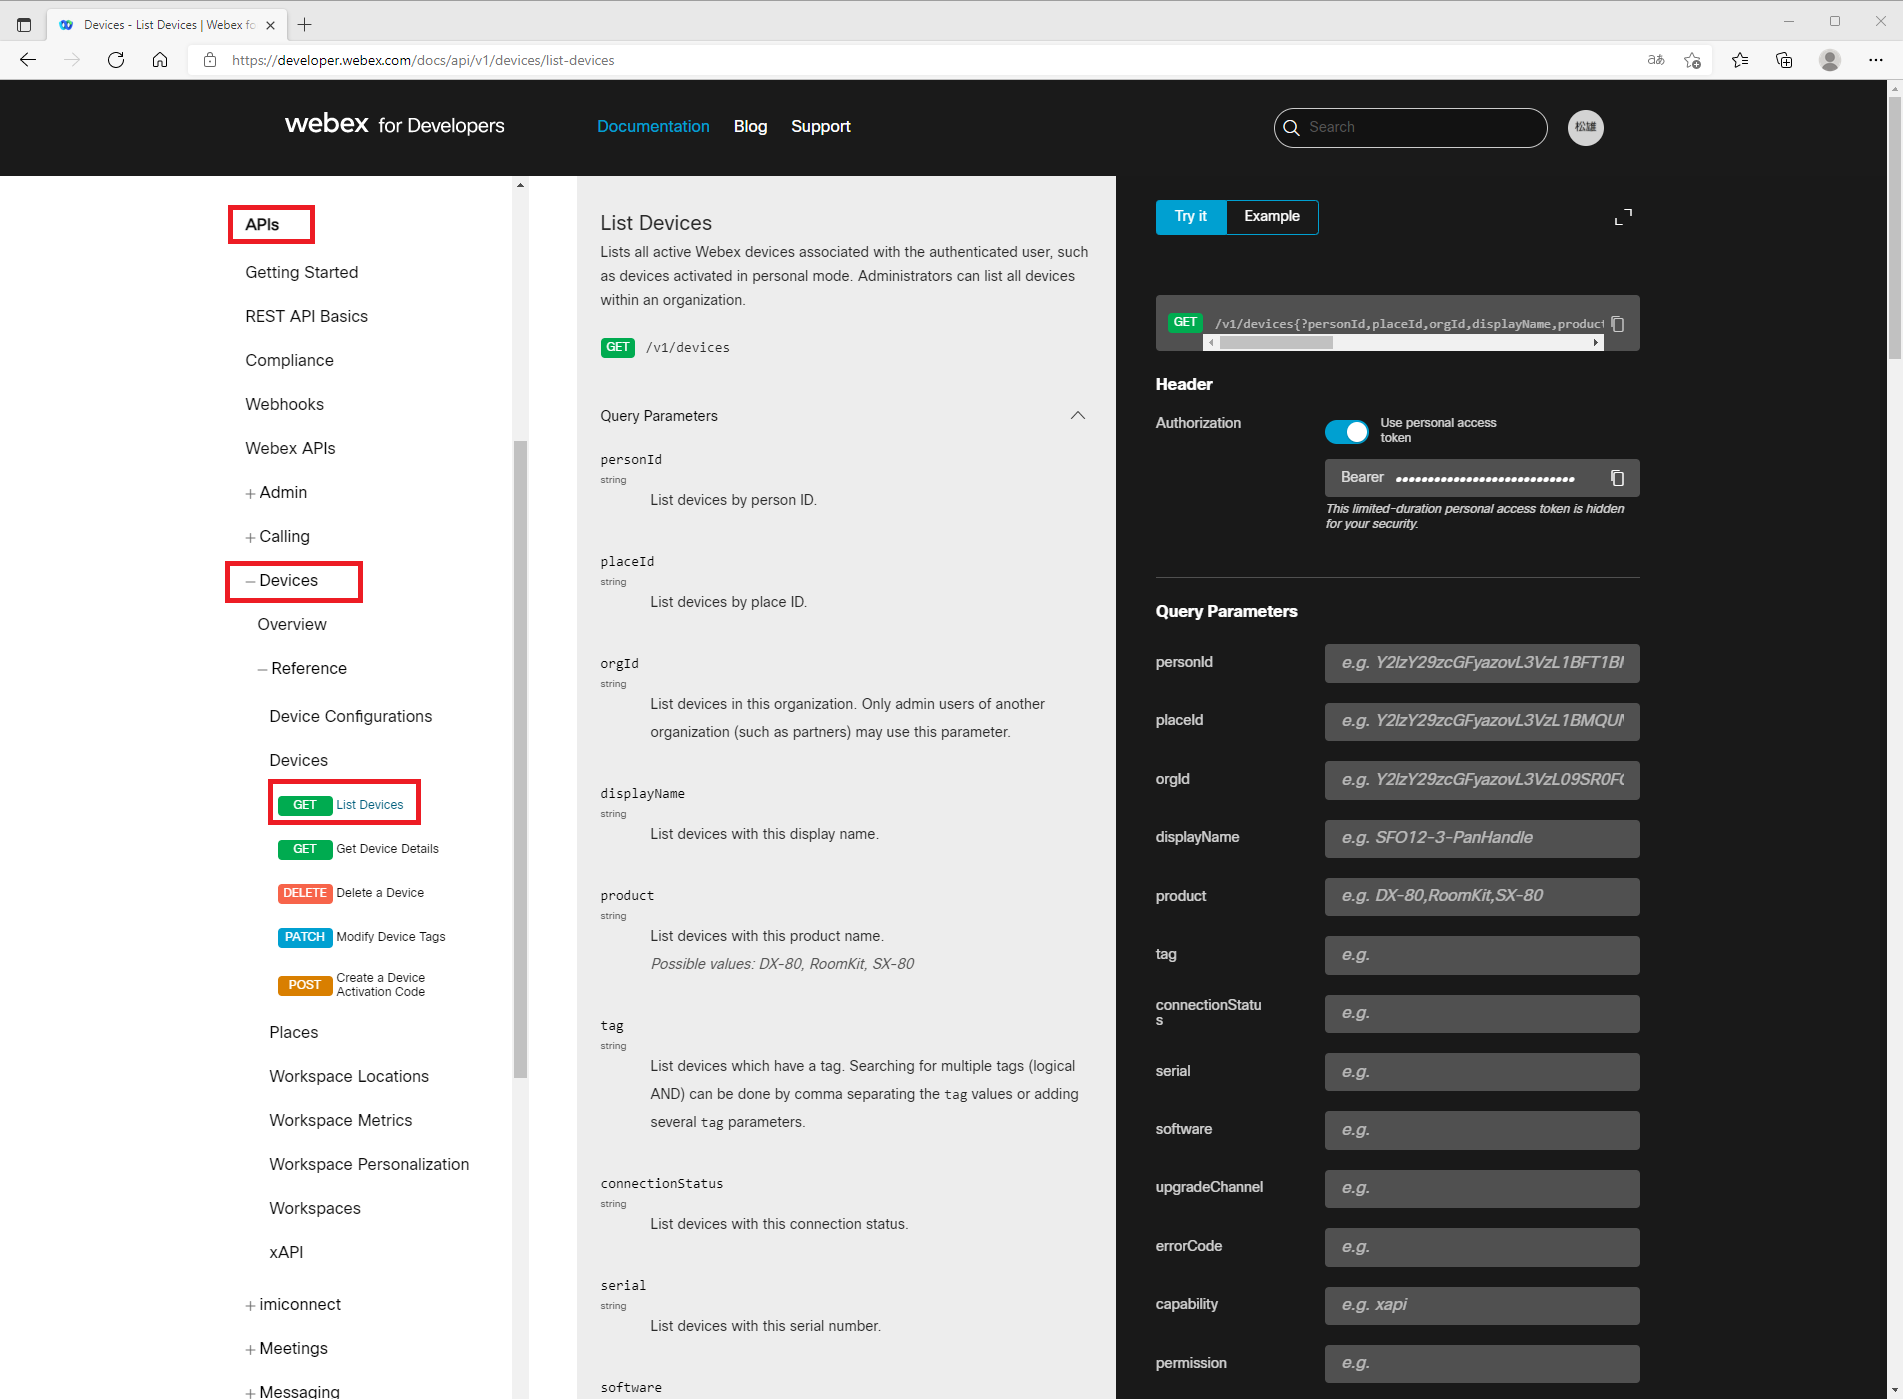Screen dimensions: 1903x1399
Task: Focus the displayName query parameter field
Action: coord(1482,838)
